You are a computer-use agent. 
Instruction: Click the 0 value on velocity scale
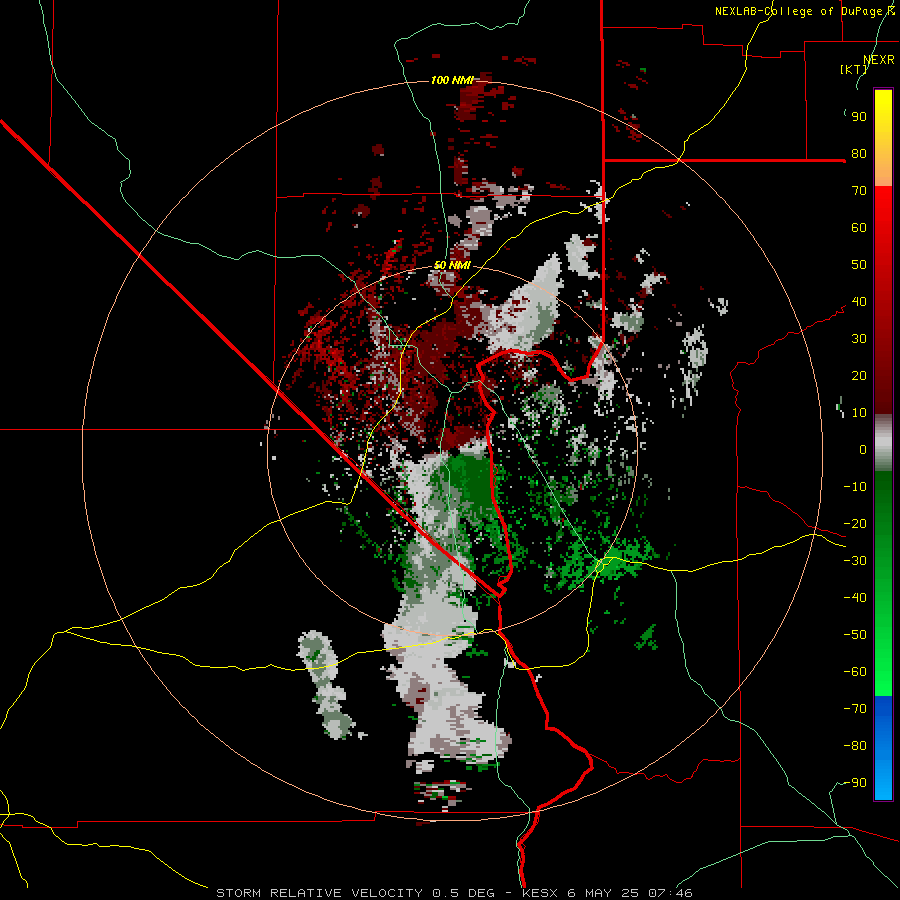(x=863, y=450)
